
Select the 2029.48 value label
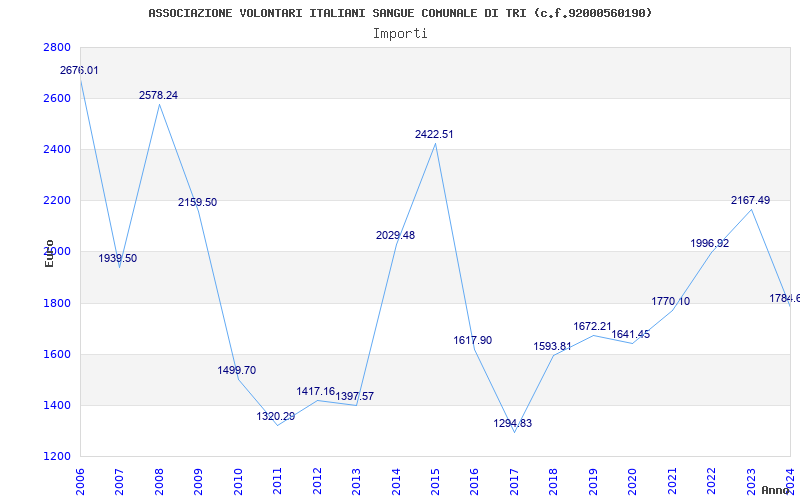coord(395,236)
